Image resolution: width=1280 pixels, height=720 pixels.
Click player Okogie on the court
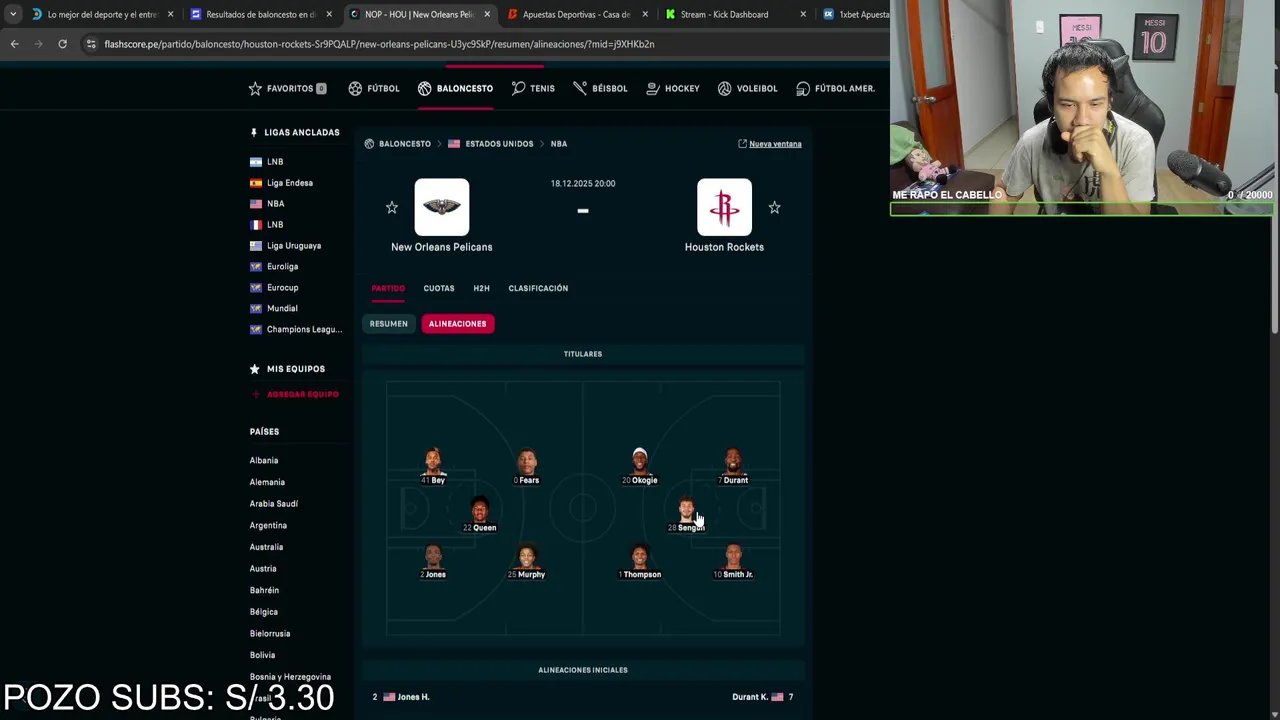coord(640,467)
